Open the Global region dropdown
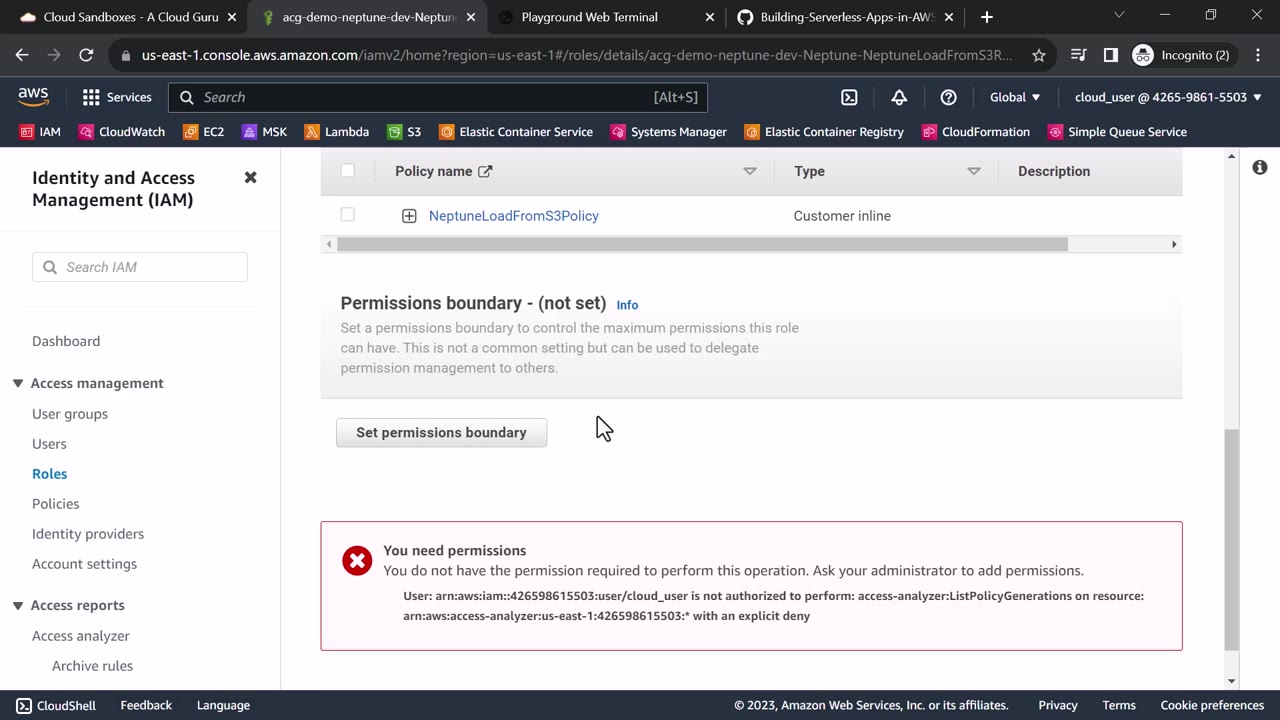 click(x=1015, y=97)
